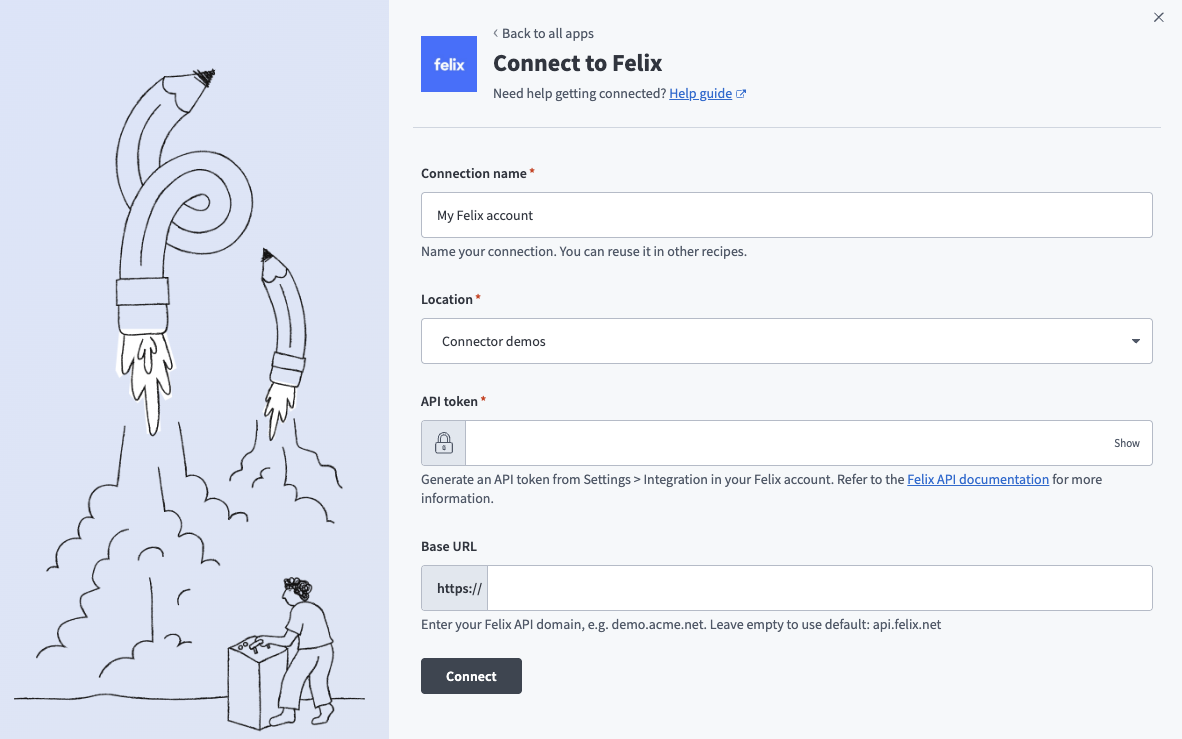Image resolution: width=1182 pixels, height=739 pixels.
Task: Open the Help guide link
Action: click(700, 94)
